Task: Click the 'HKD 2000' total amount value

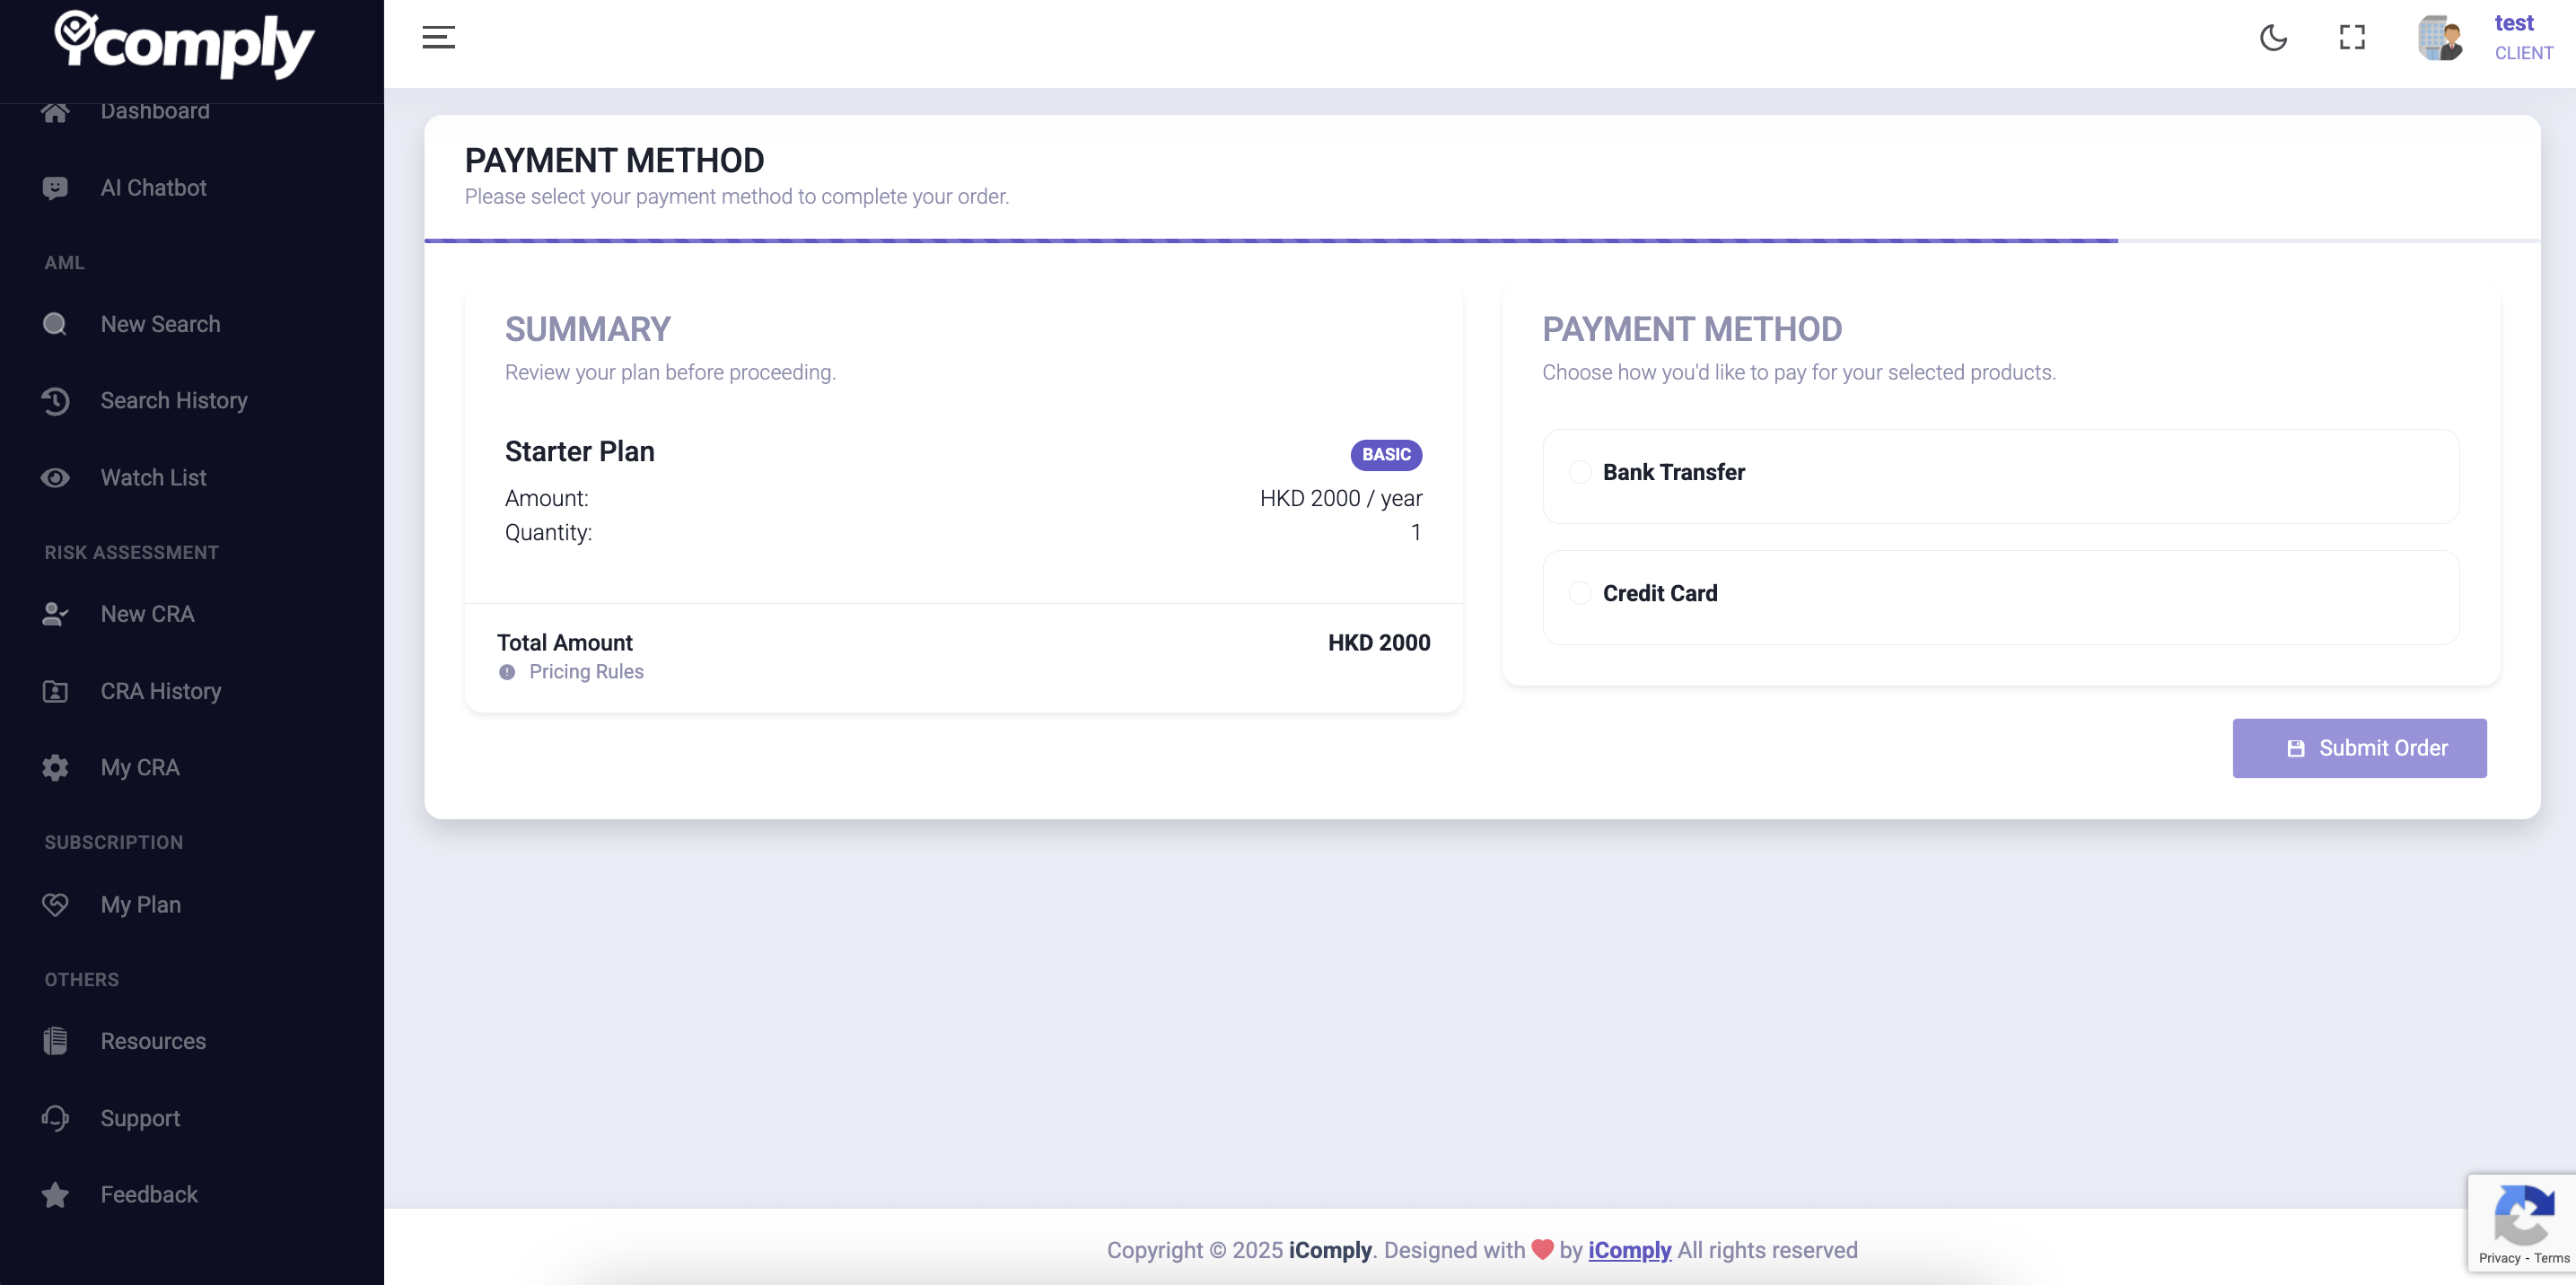Action: 1378,643
